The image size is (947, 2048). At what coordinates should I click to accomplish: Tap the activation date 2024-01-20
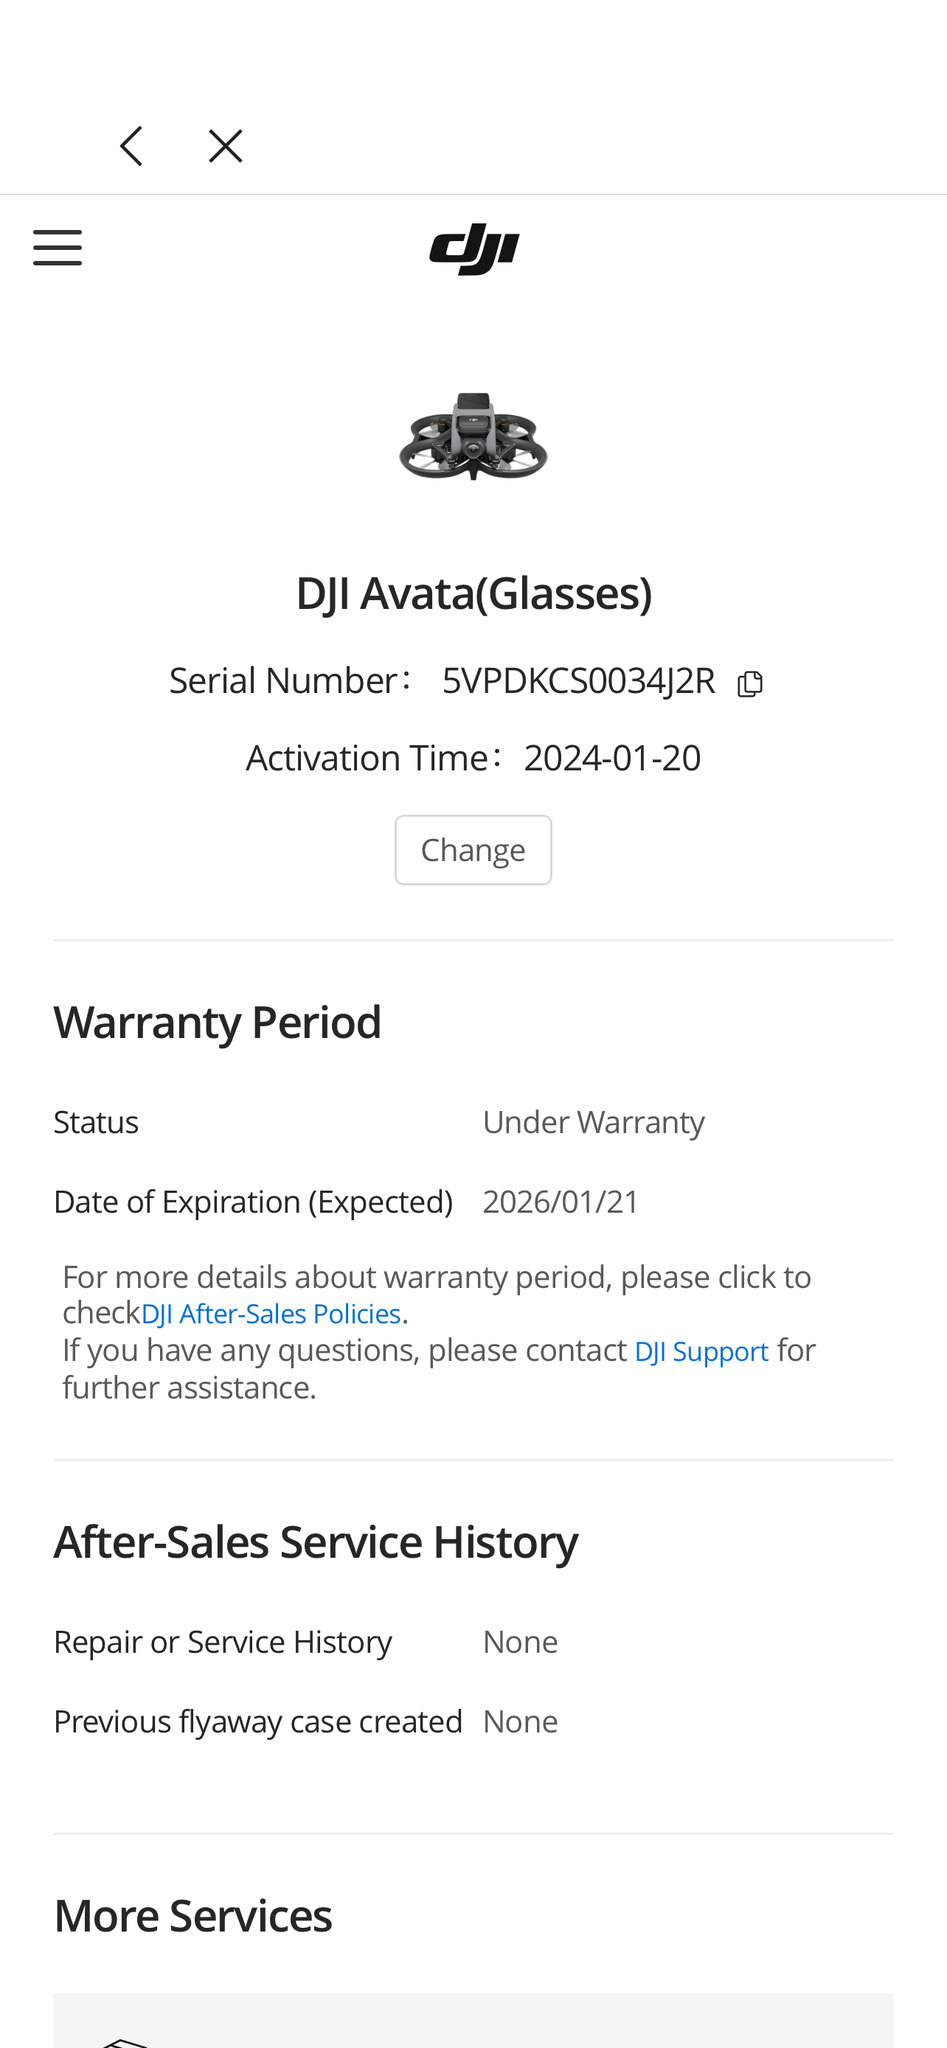[612, 759]
